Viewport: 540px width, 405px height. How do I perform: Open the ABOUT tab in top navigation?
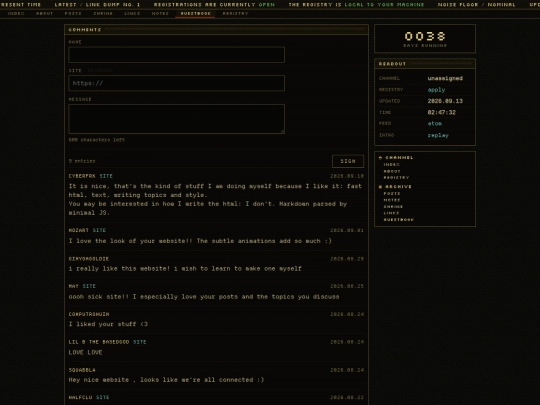point(44,13)
